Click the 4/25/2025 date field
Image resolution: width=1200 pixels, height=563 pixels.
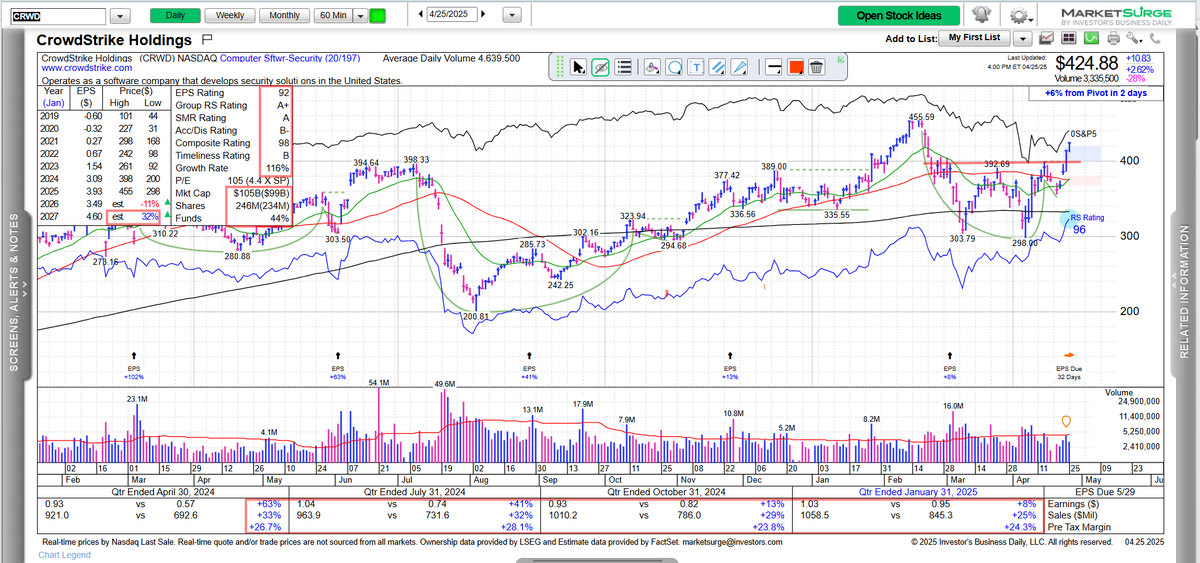pyautogui.click(x=453, y=16)
